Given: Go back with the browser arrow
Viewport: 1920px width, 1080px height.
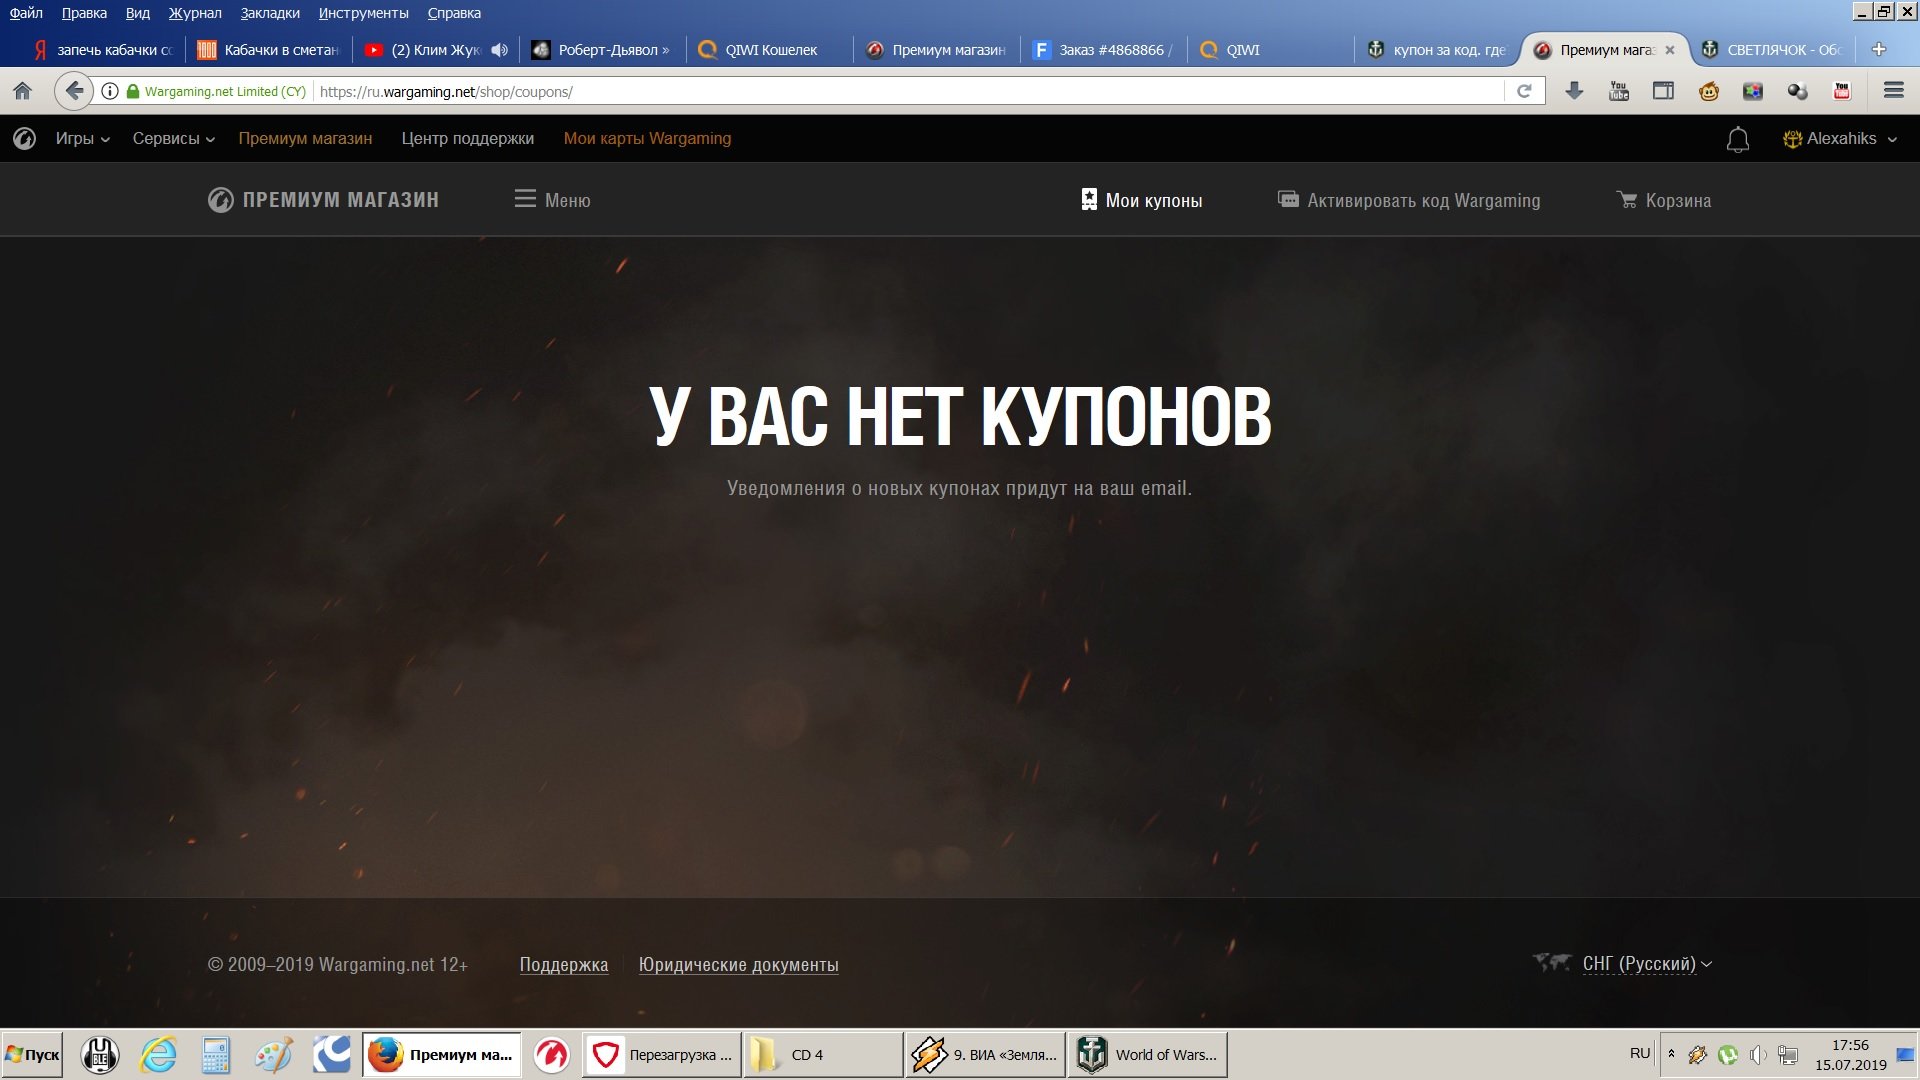Looking at the screenshot, I should [73, 91].
